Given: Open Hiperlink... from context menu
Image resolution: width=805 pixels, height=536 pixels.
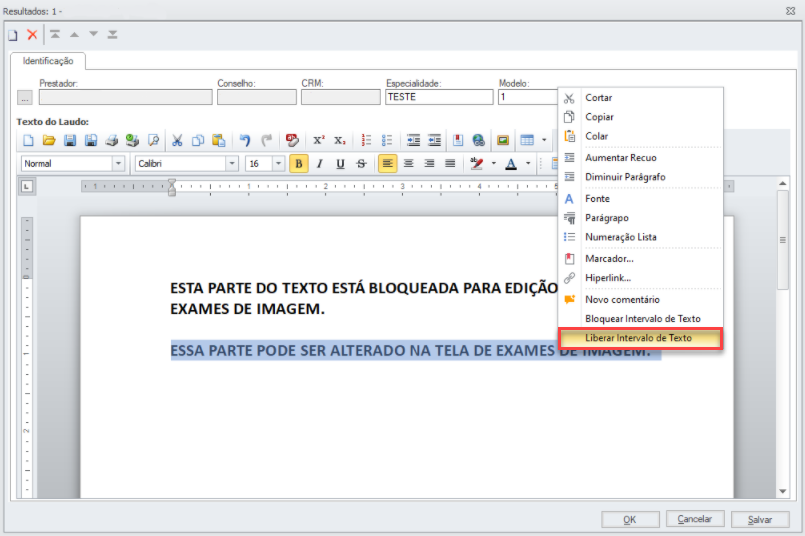Looking at the screenshot, I should tap(641, 278).
